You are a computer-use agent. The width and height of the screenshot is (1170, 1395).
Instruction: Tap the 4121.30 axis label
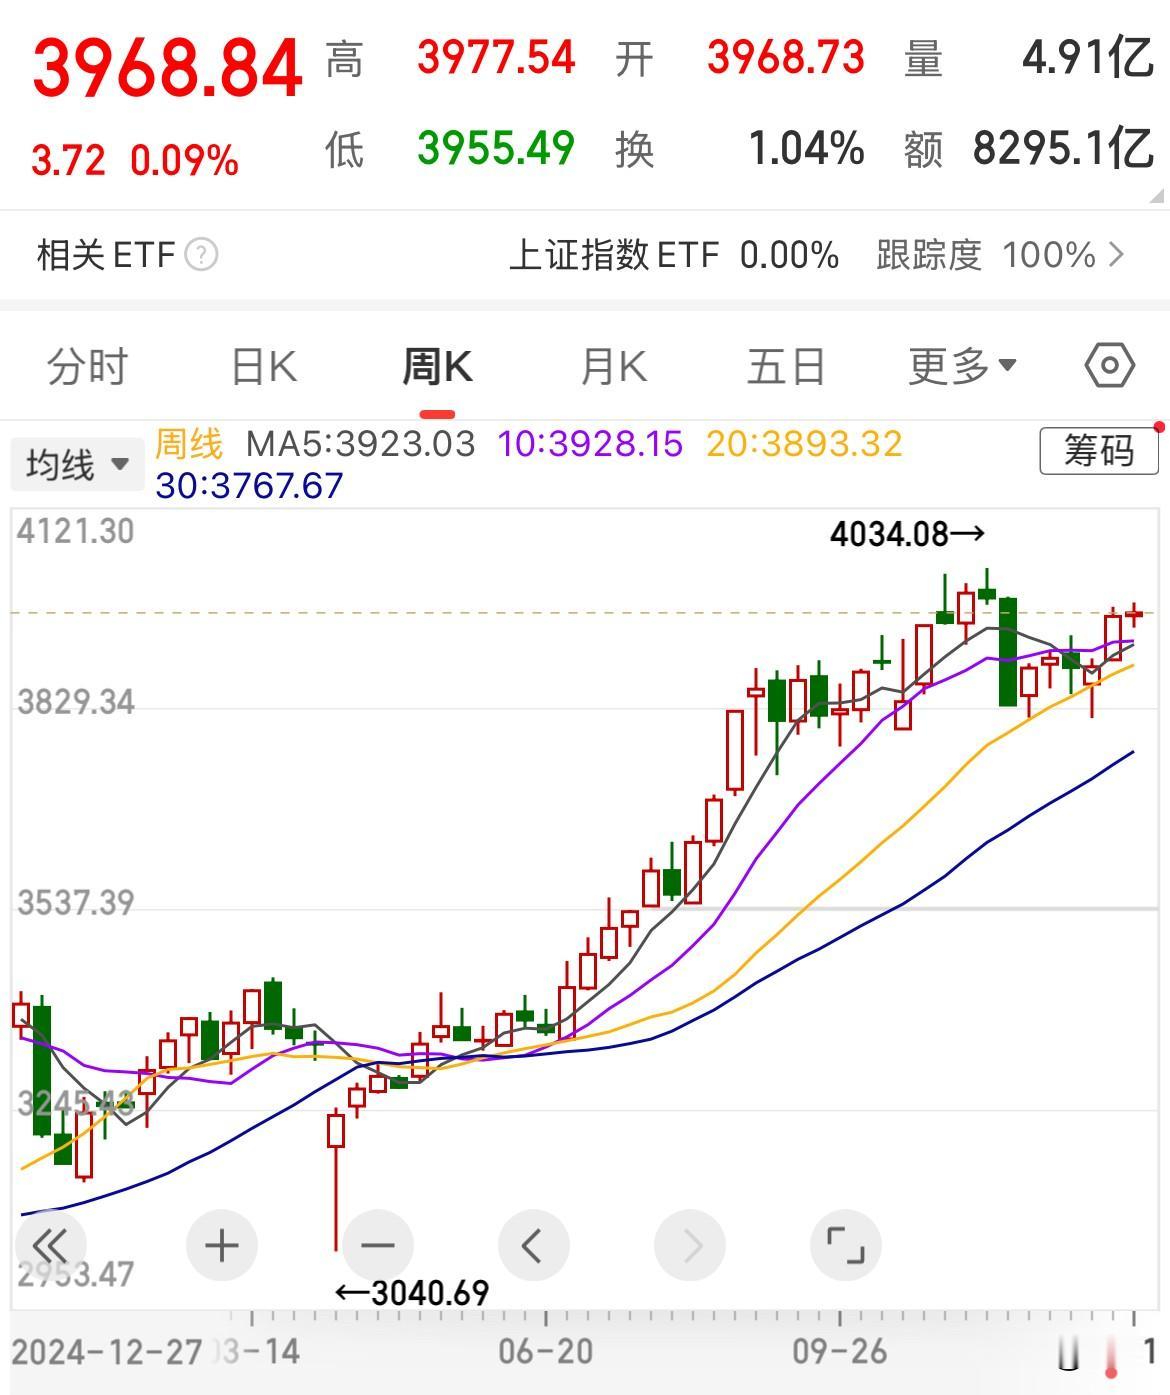(x=75, y=531)
